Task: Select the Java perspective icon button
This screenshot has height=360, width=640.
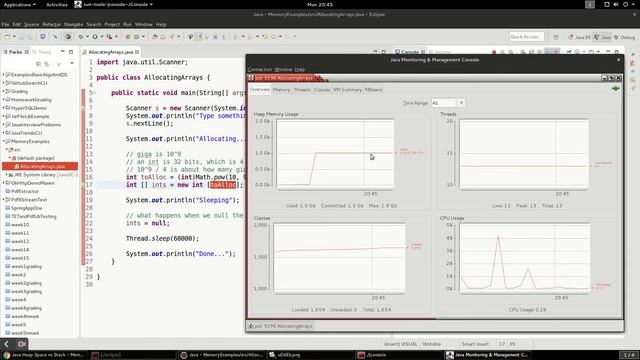Action: 602,37
